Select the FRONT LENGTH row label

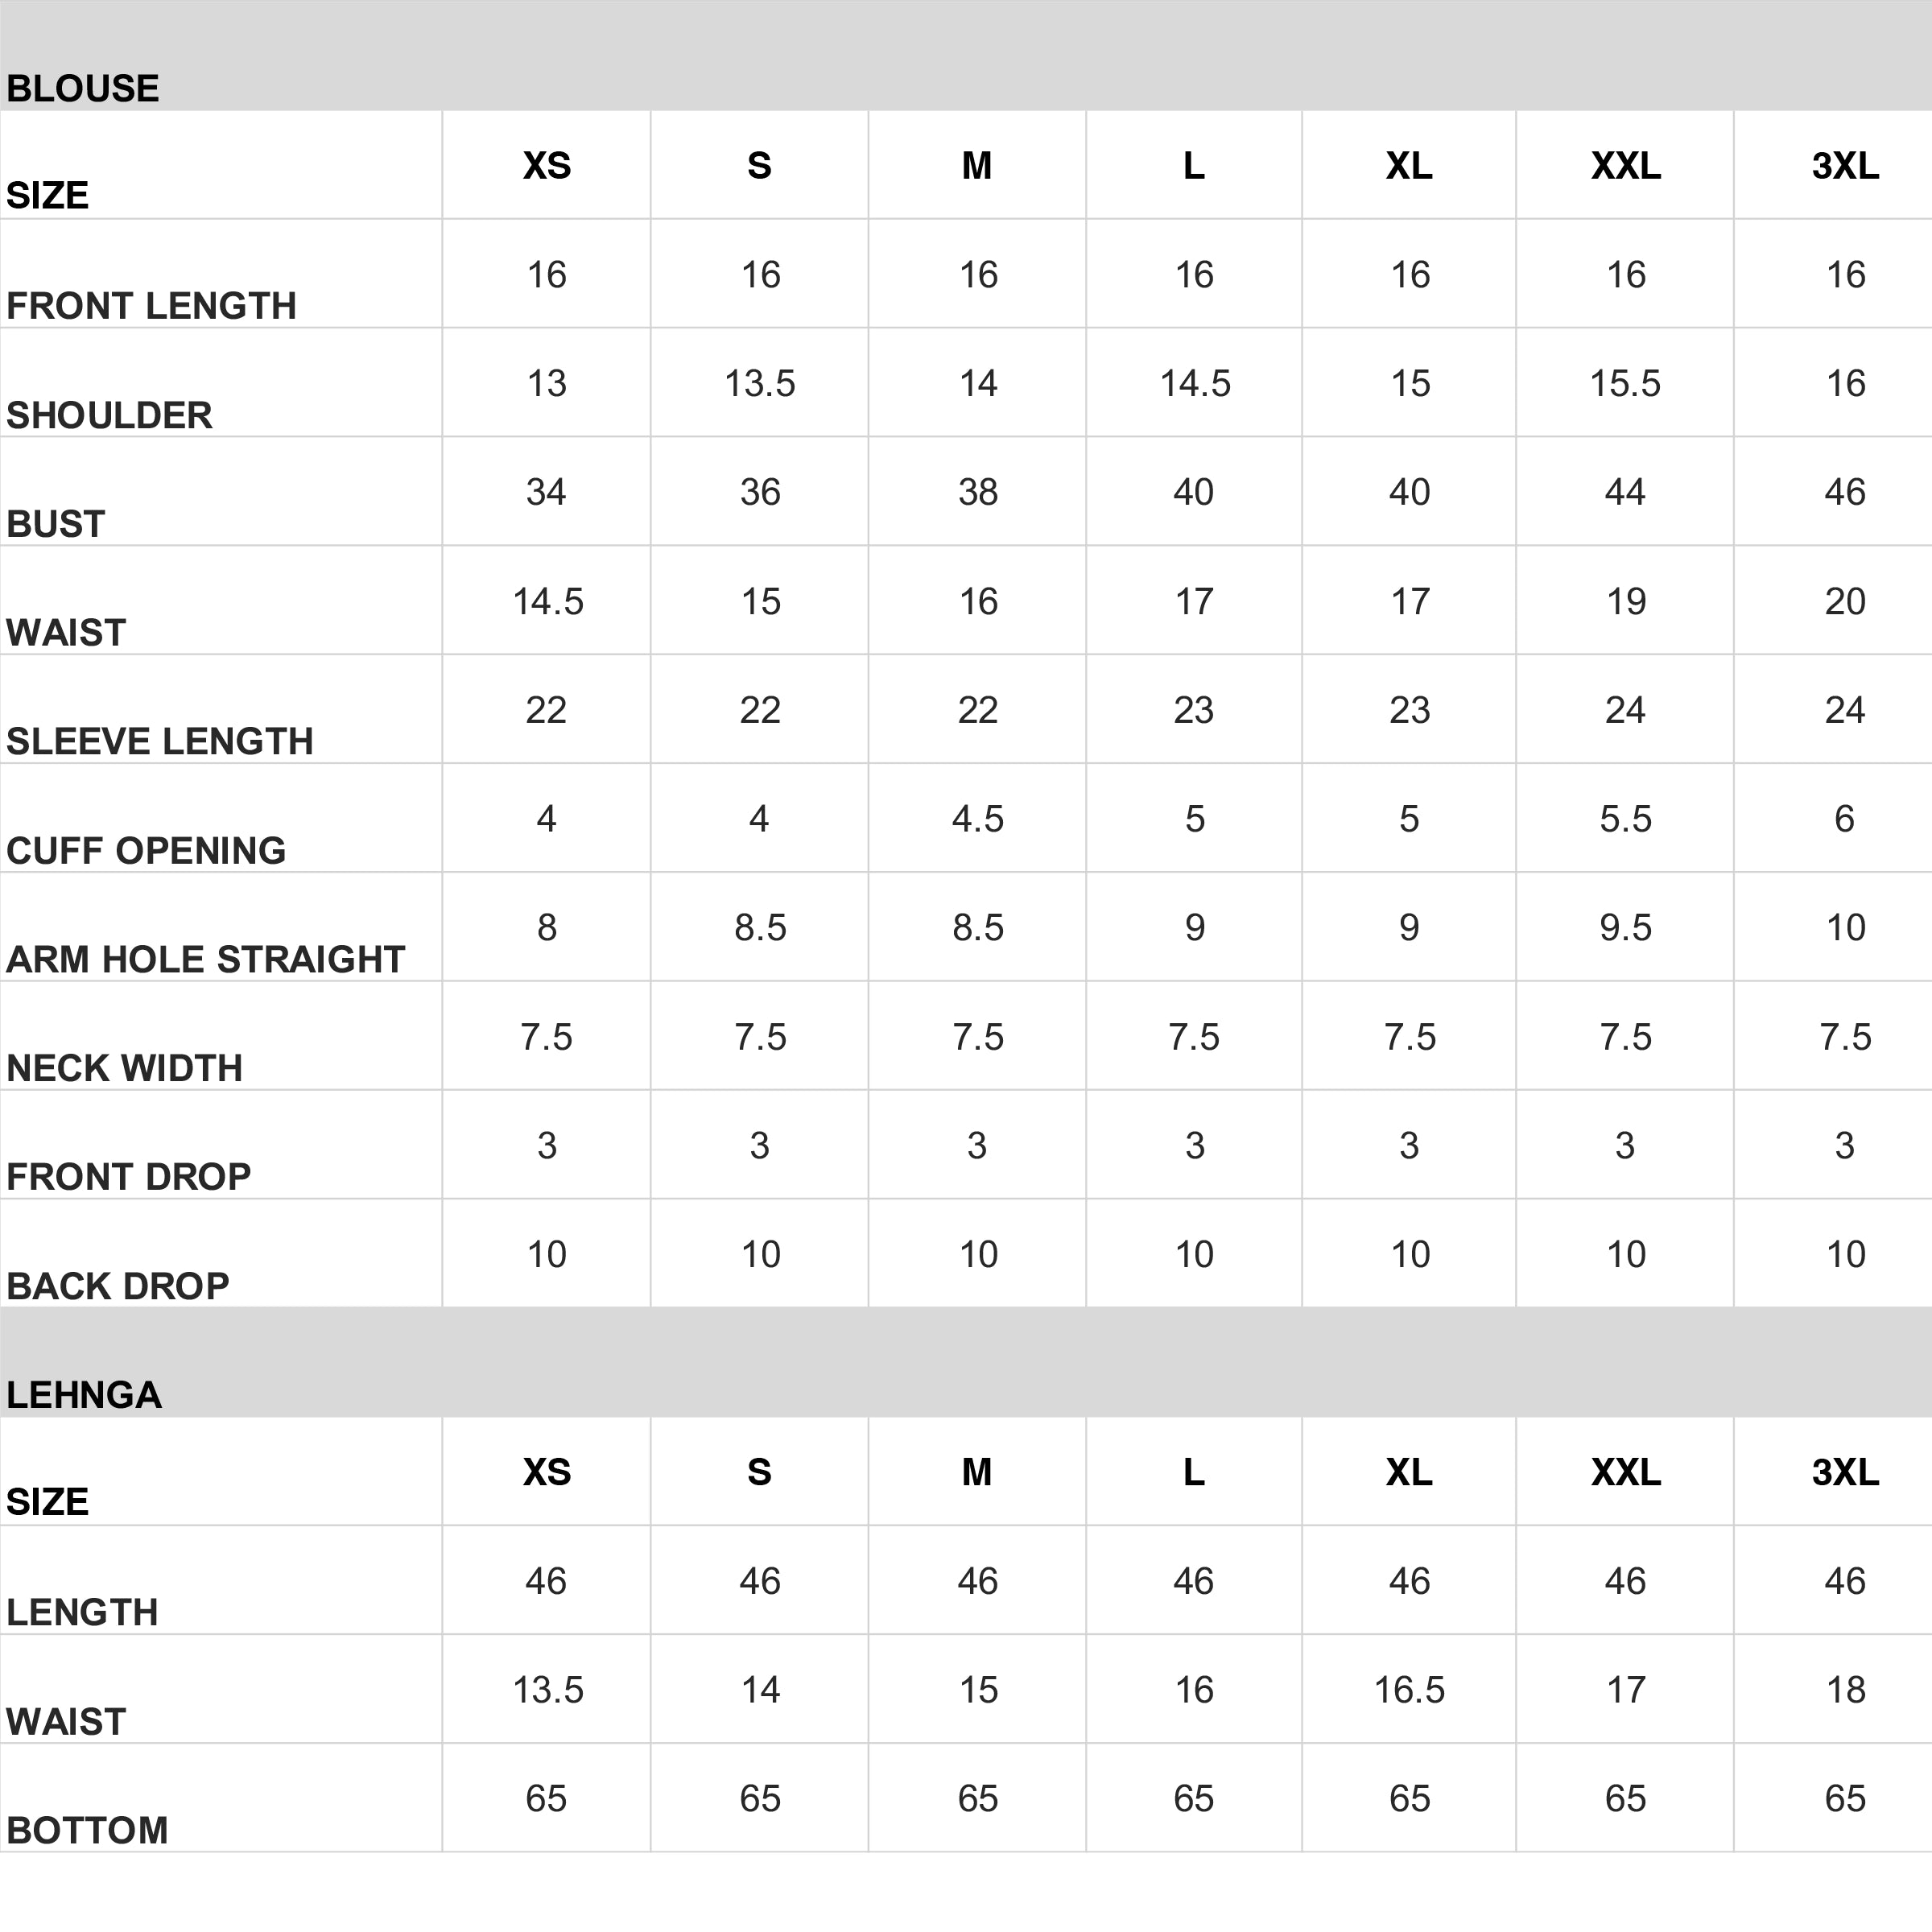[x=152, y=306]
